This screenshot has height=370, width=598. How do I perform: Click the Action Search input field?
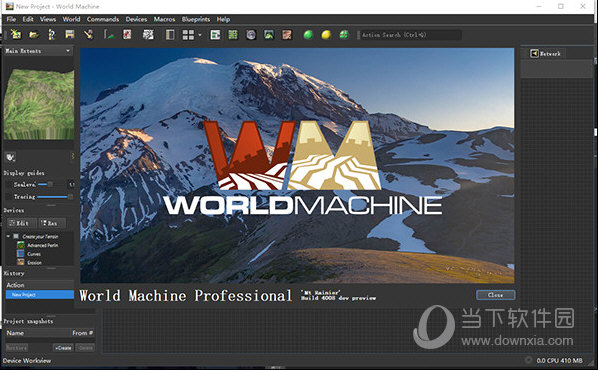[410, 35]
